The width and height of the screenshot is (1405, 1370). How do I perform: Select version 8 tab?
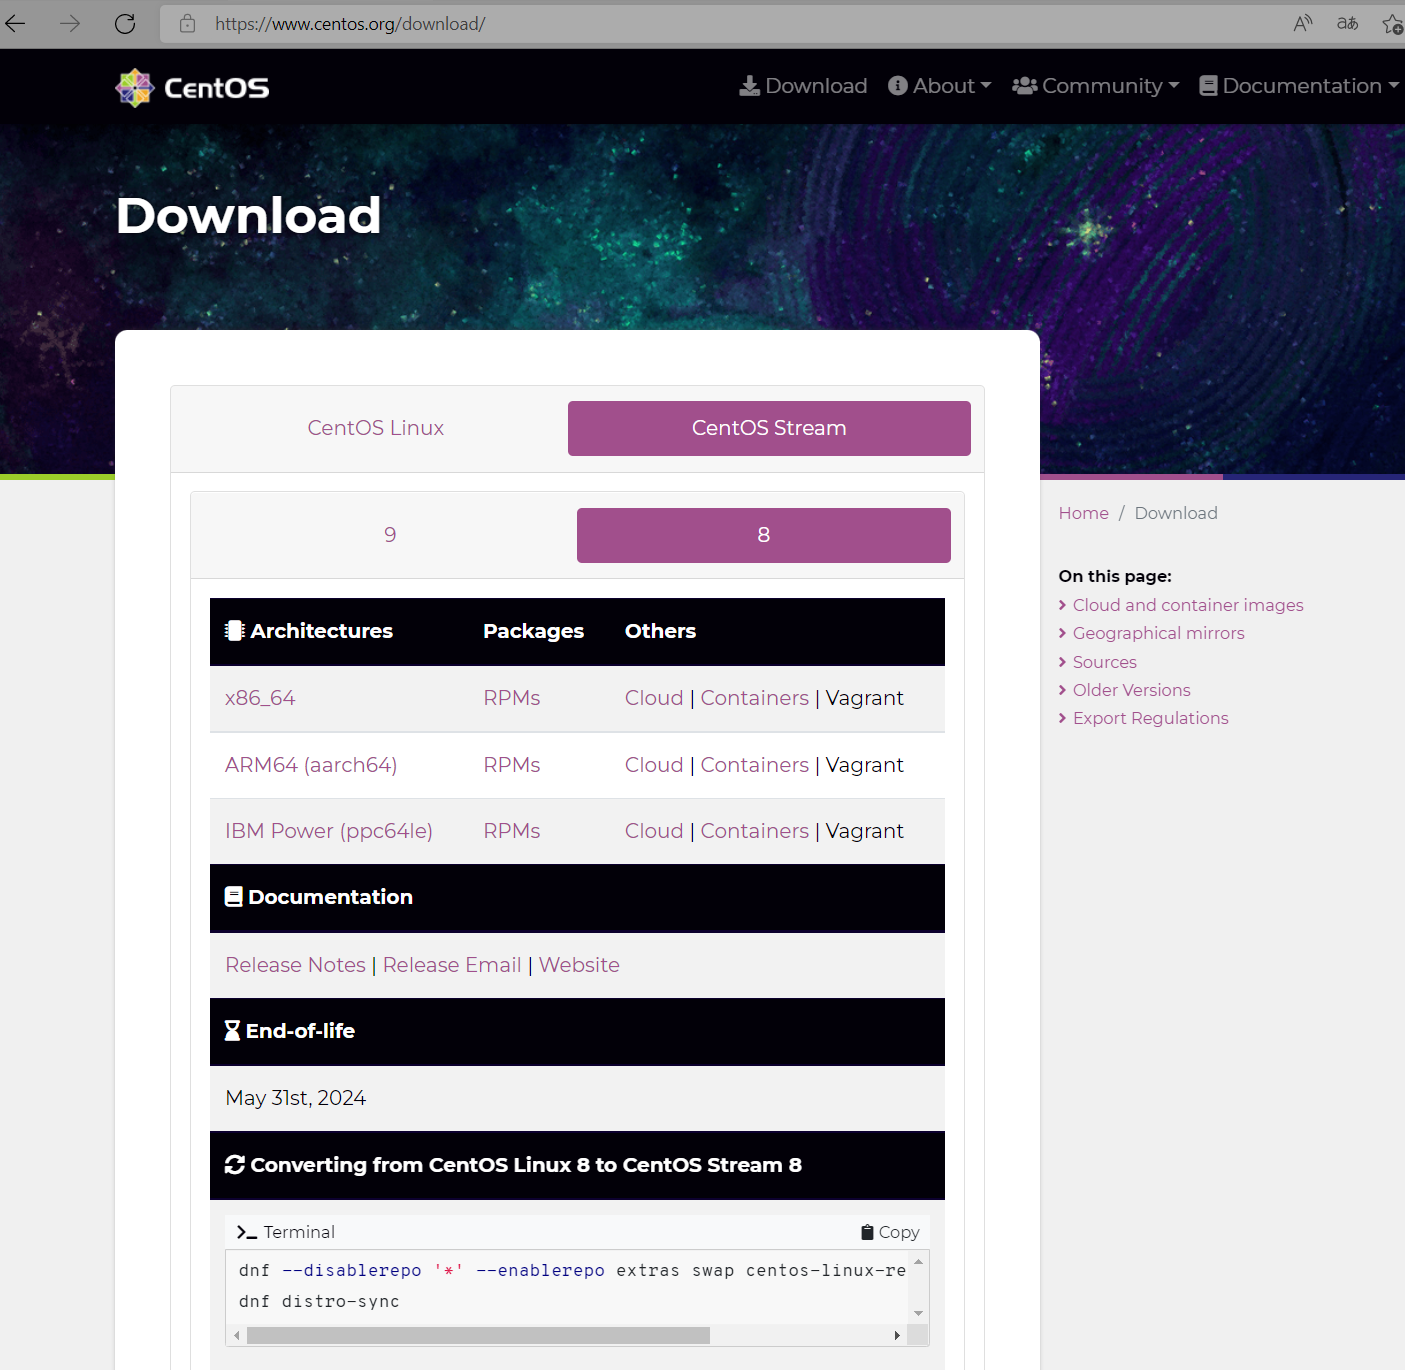(x=764, y=535)
